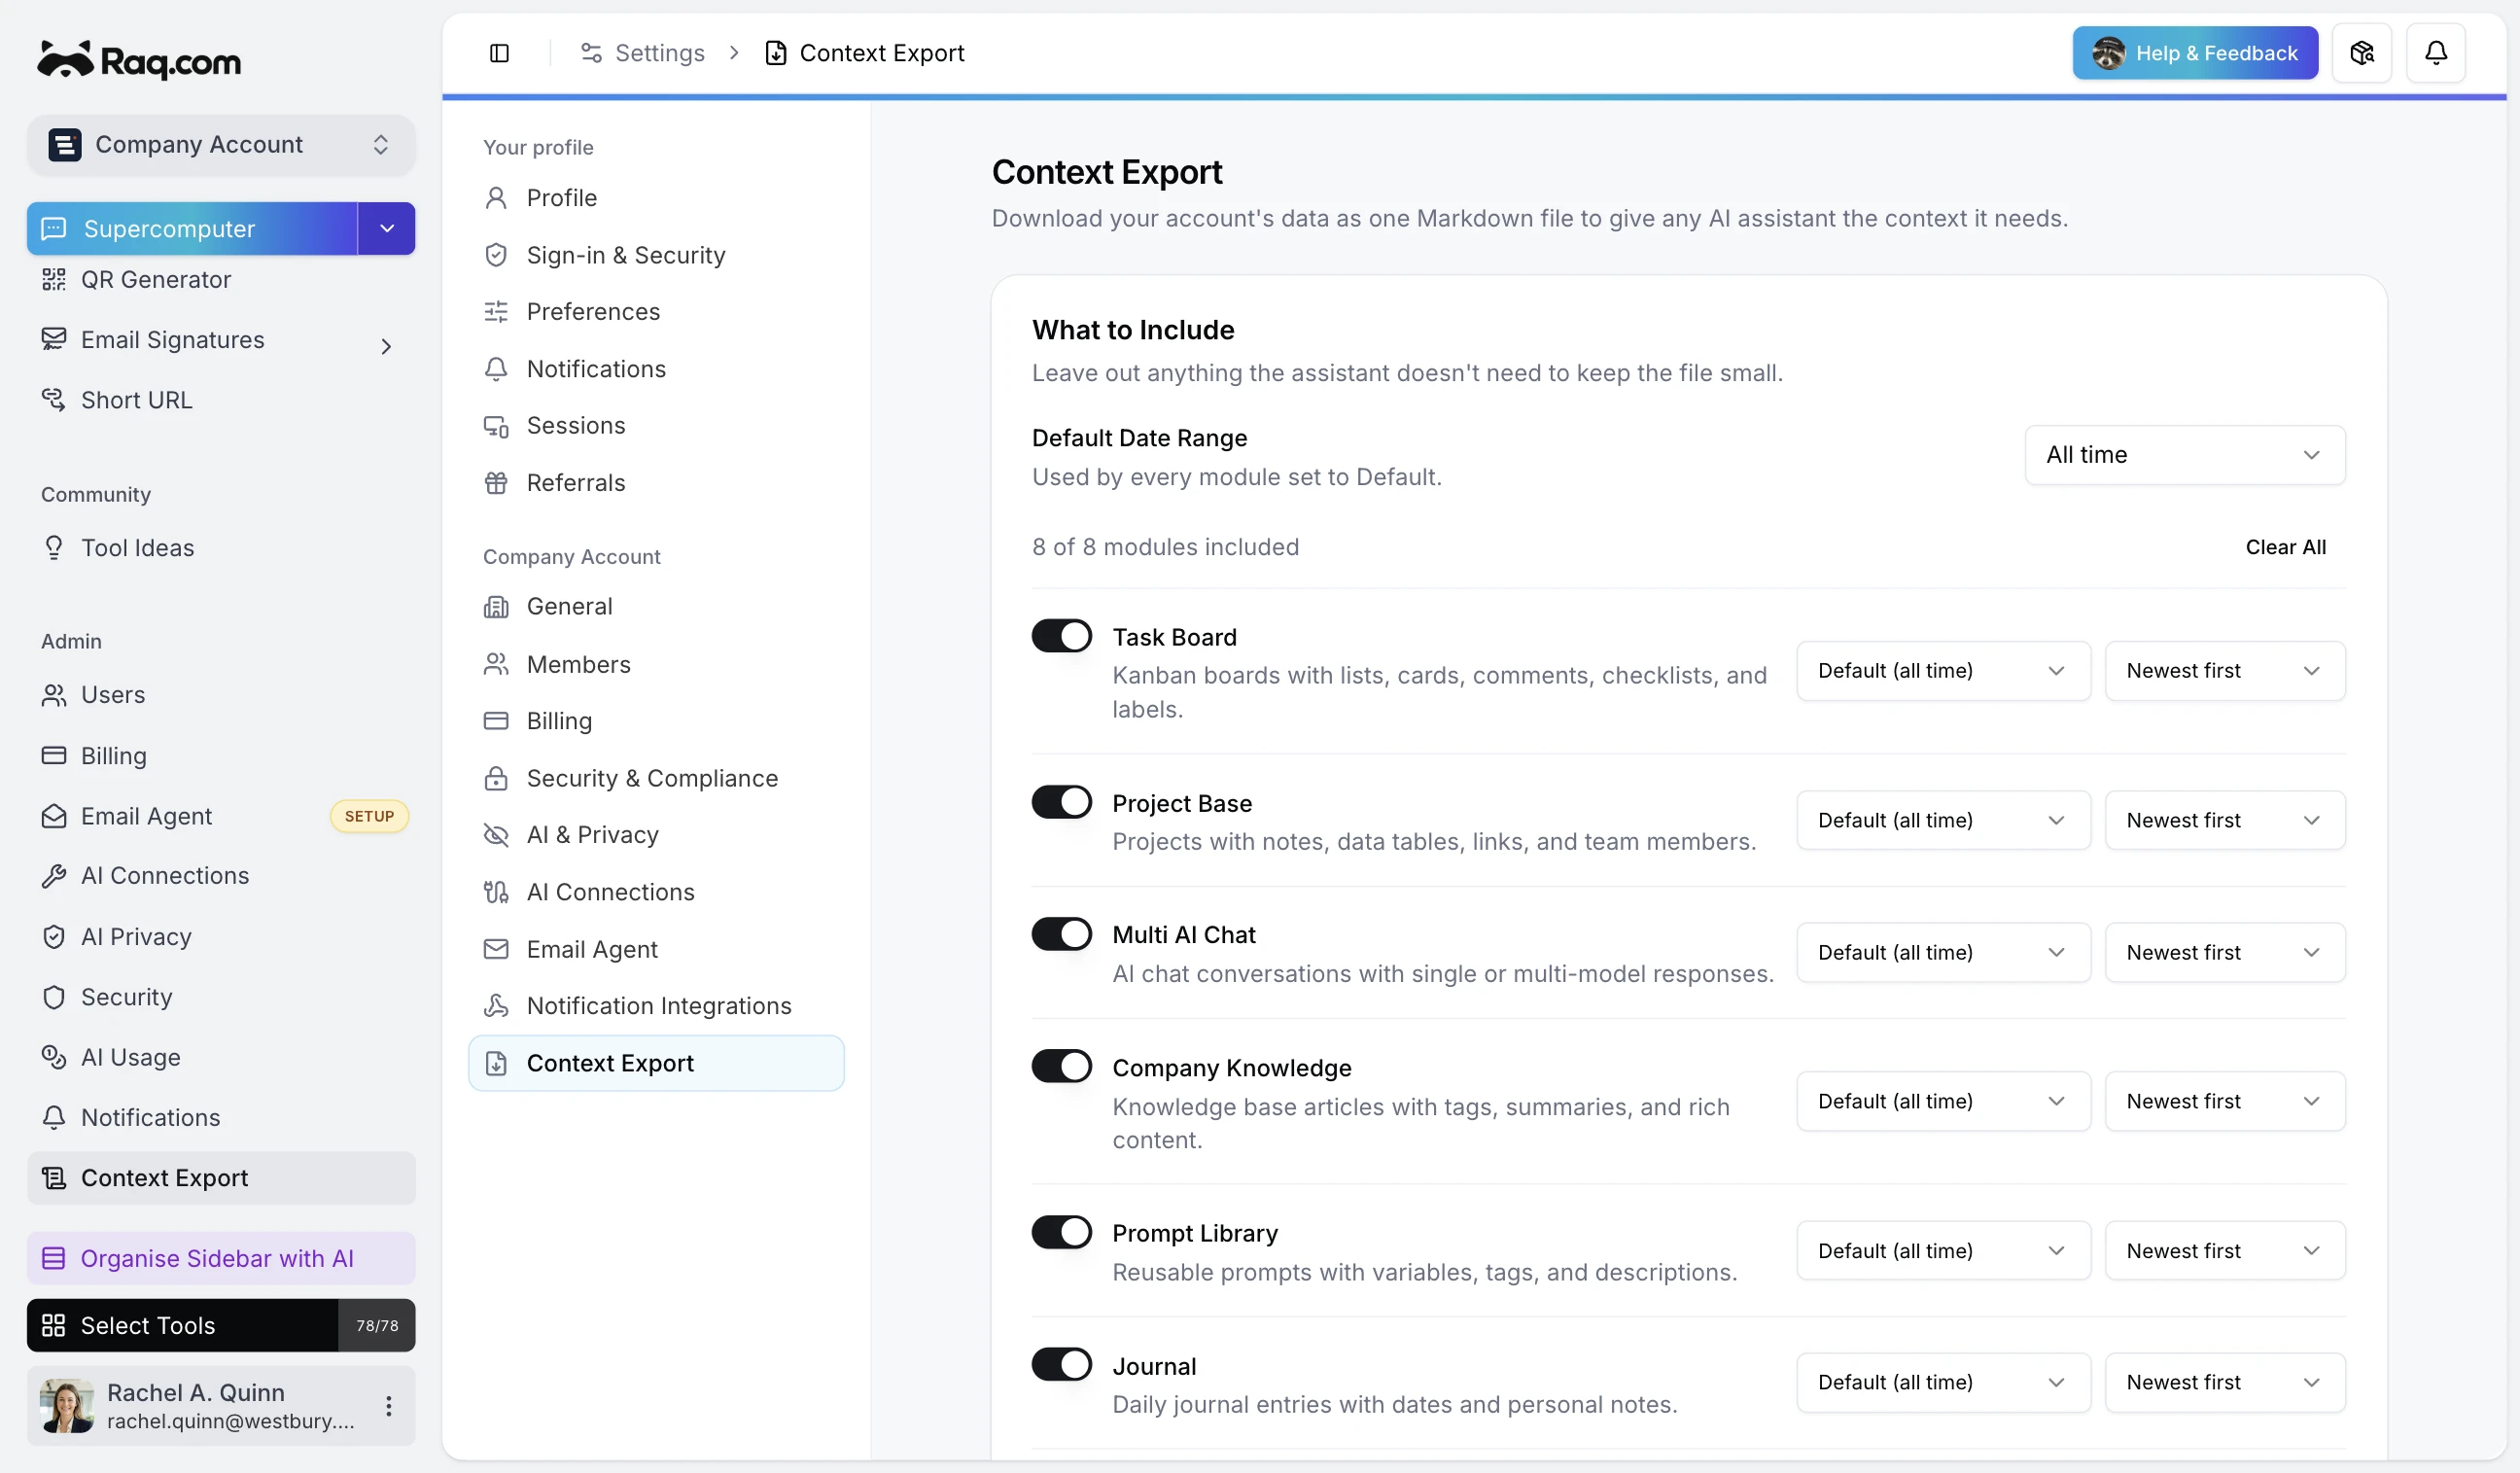The height and width of the screenshot is (1473, 2520).
Task: Click the Select Tools button
Action: 182,1326
